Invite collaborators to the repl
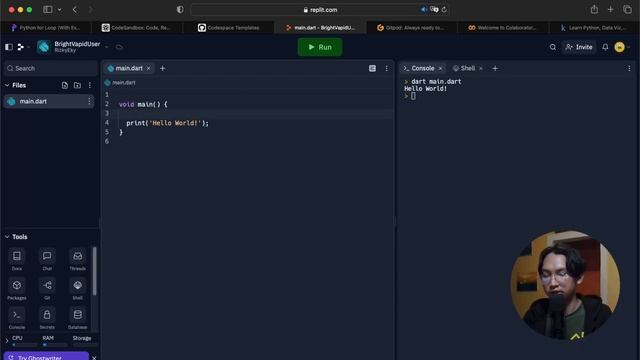The height and width of the screenshot is (360, 640). coord(579,47)
